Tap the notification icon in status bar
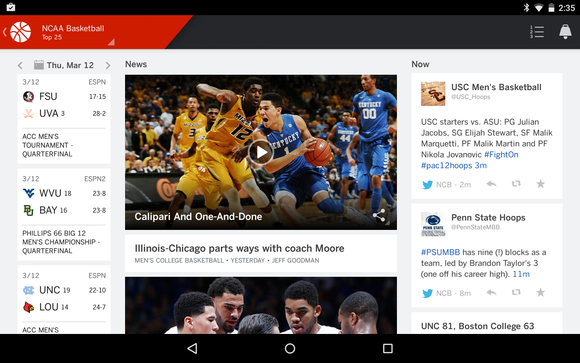Viewport: 580px width, 363px height. pos(11,7)
